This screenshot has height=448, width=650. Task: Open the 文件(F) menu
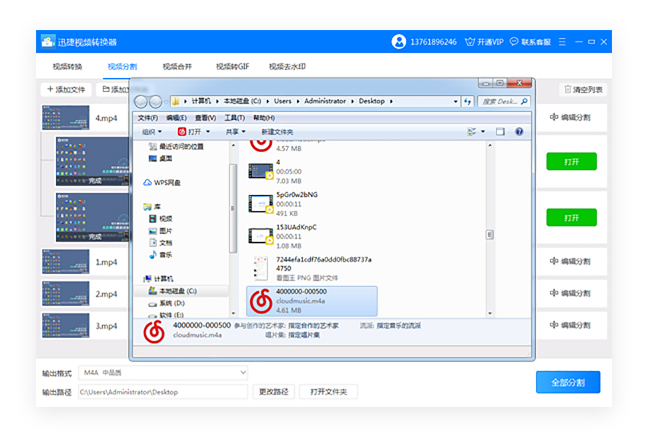pyautogui.click(x=148, y=118)
